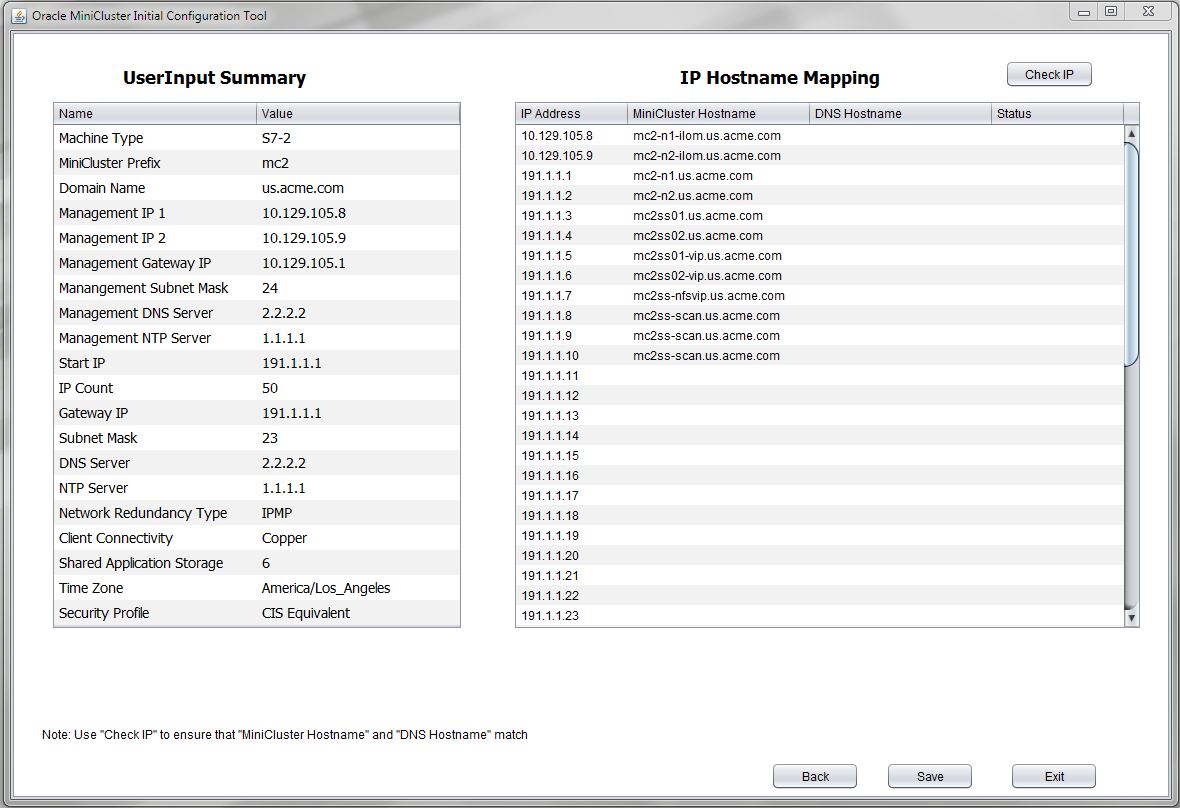Click scrollbar up arrow in IP mapping
The width and height of the screenshot is (1180, 808).
[x=1131, y=133]
